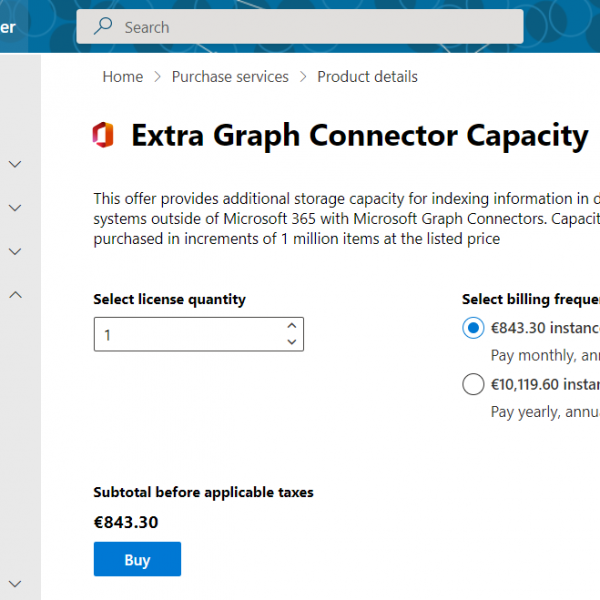Click the Office logo beside the product title
Image resolution: width=600 pixels, height=600 pixels.
(x=103, y=135)
